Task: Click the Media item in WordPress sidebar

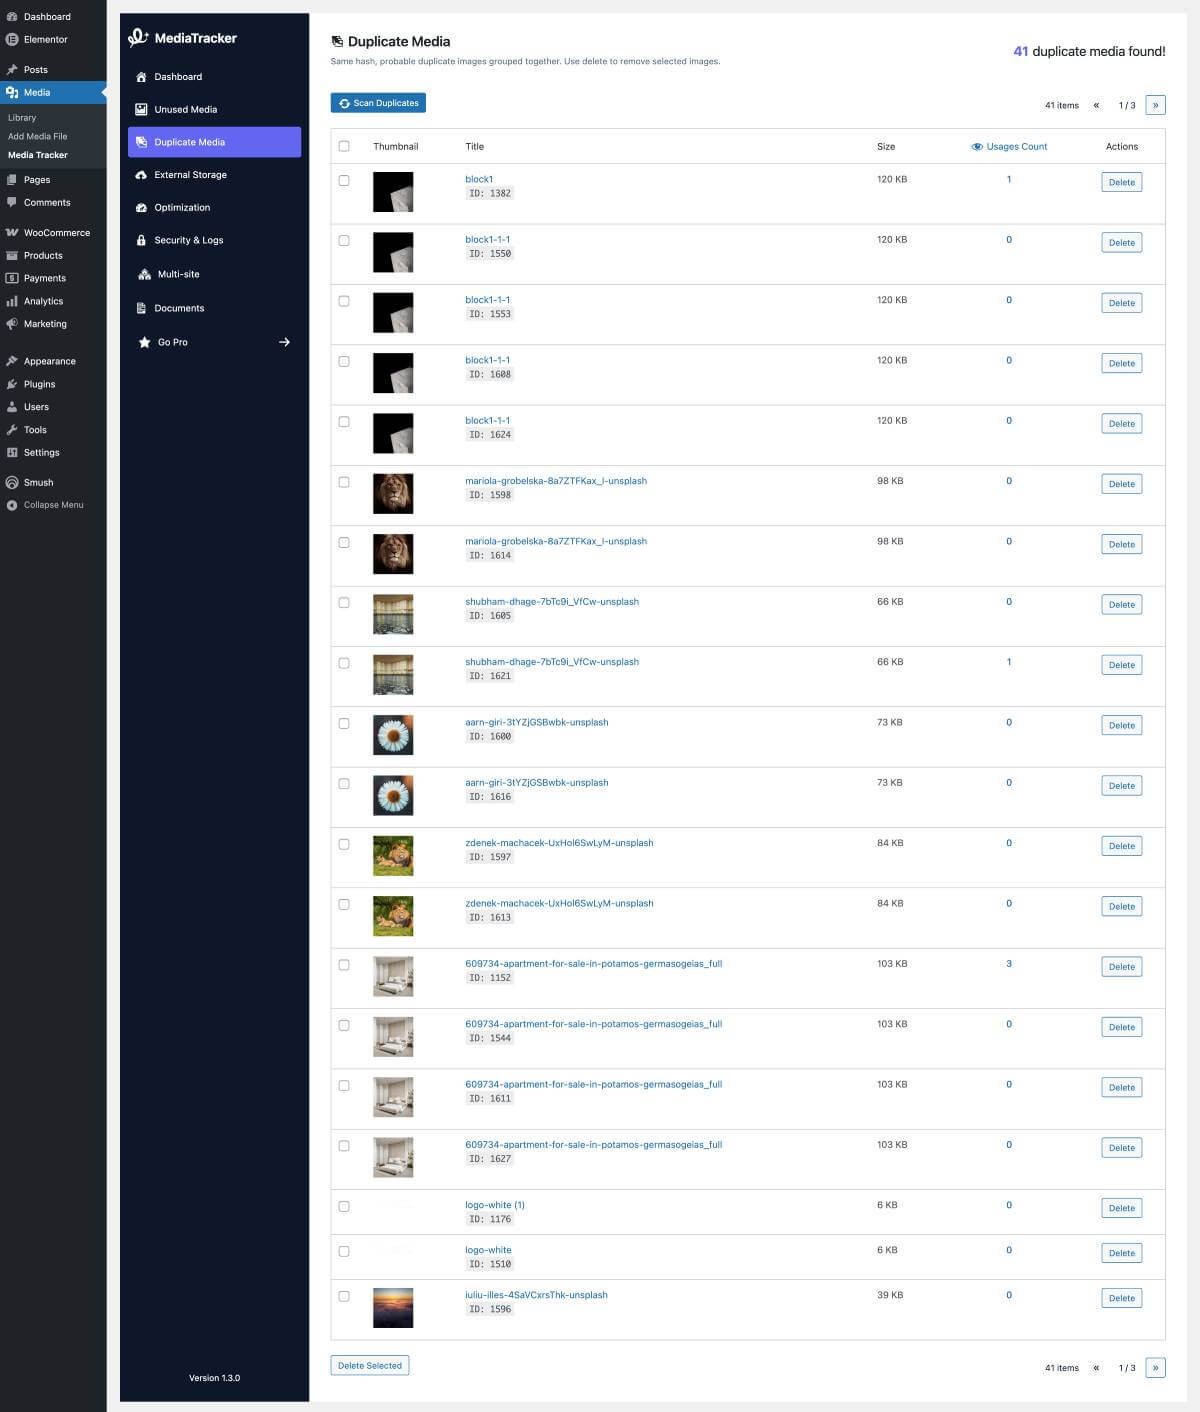Action: pos(53,92)
